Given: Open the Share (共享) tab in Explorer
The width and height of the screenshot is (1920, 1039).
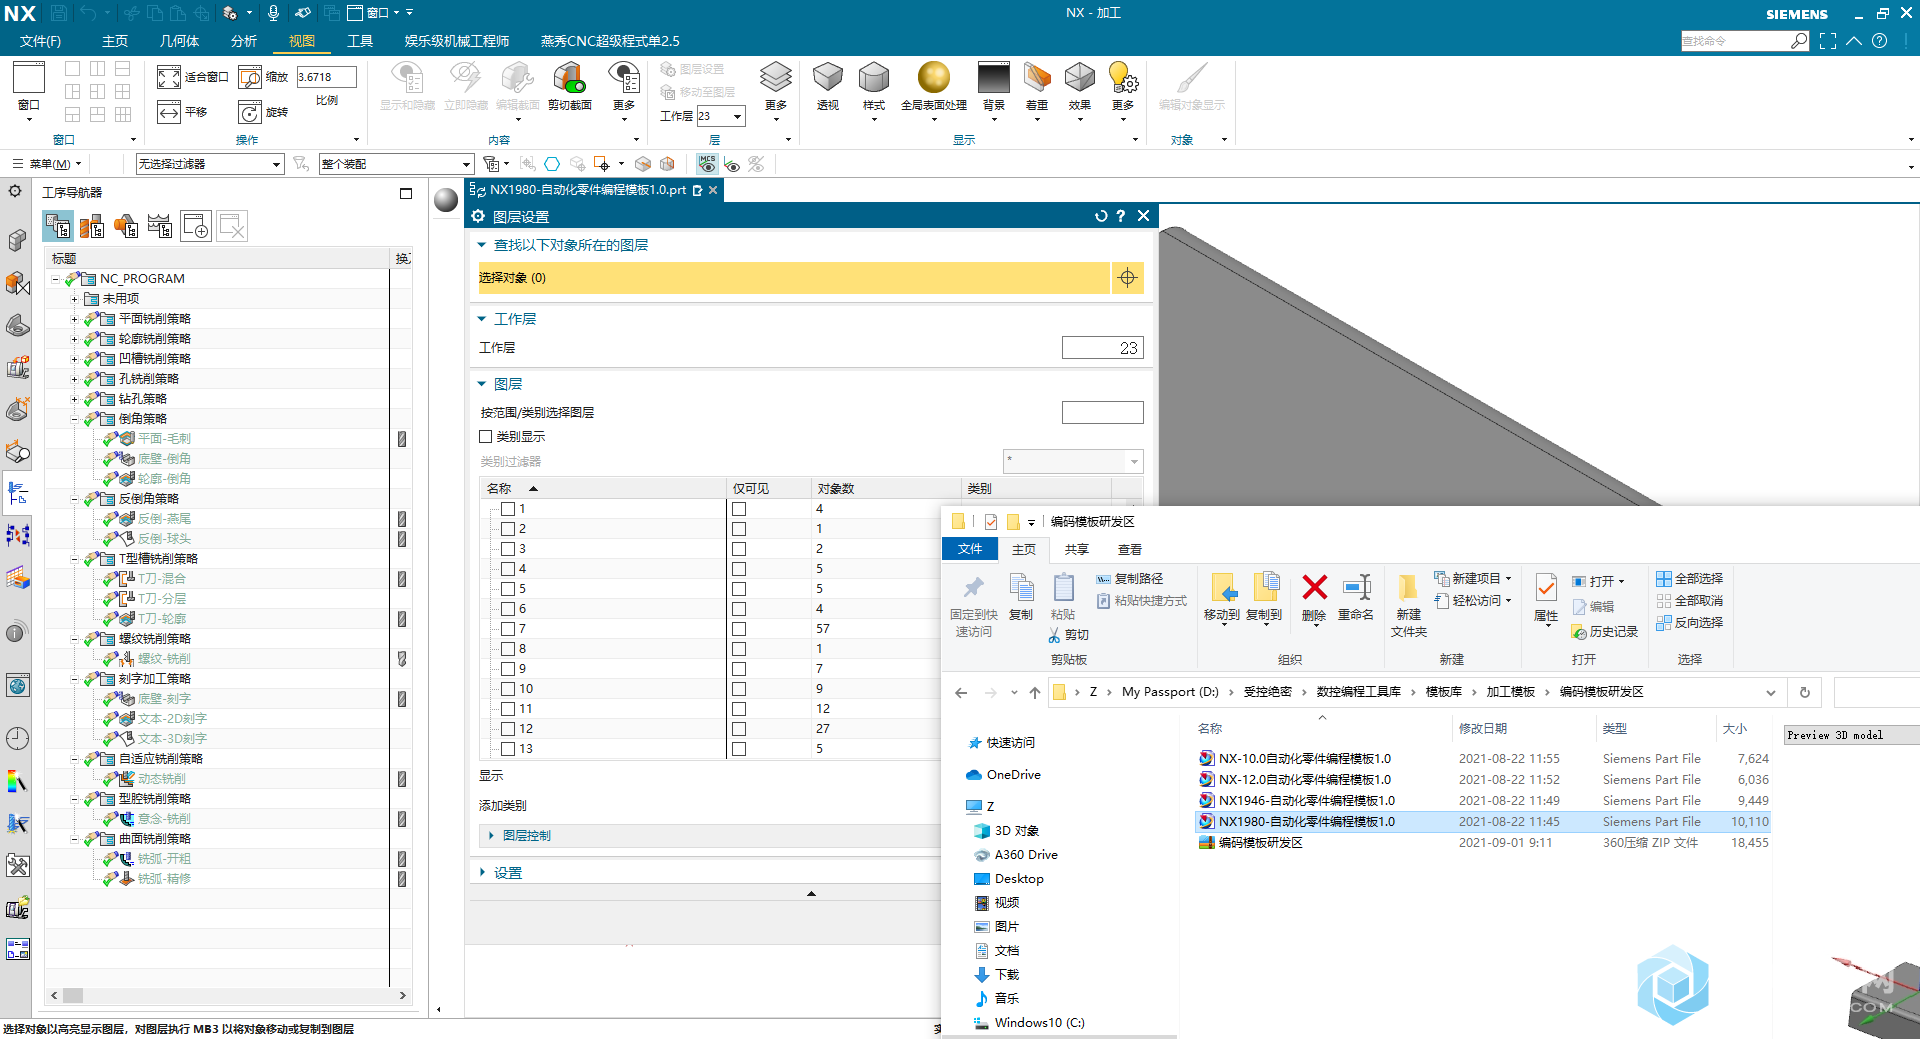Looking at the screenshot, I should pos(1077,549).
